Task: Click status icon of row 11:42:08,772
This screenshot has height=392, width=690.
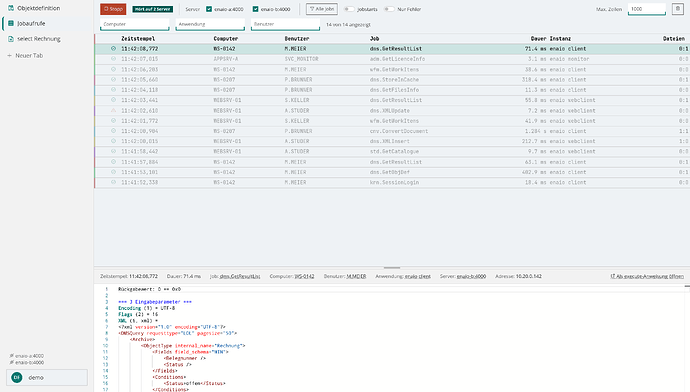Action: click(113, 49)
